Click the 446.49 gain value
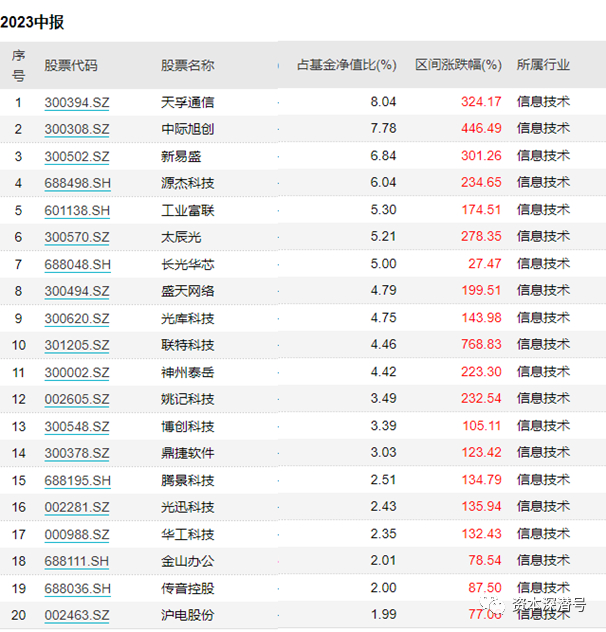This screenshot has width=606, height=632. click(x=481, y=128)
